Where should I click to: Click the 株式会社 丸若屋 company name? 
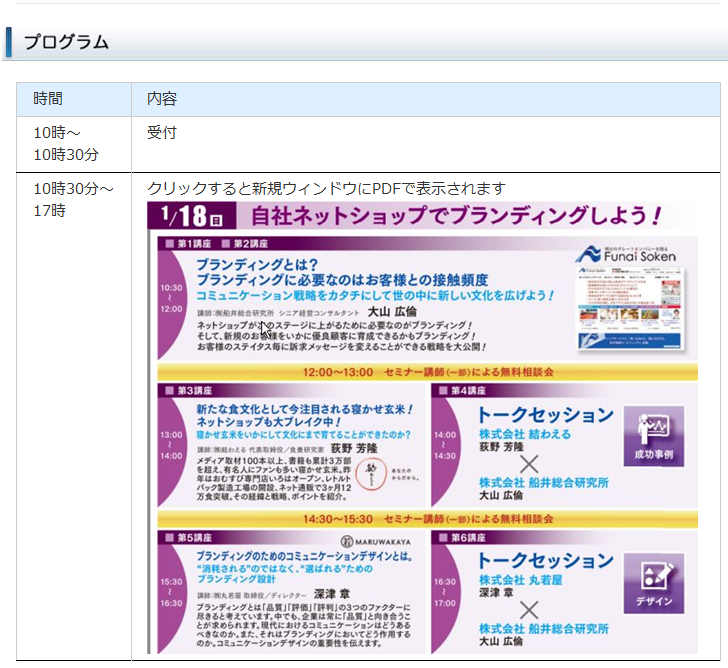coord(520,580)
